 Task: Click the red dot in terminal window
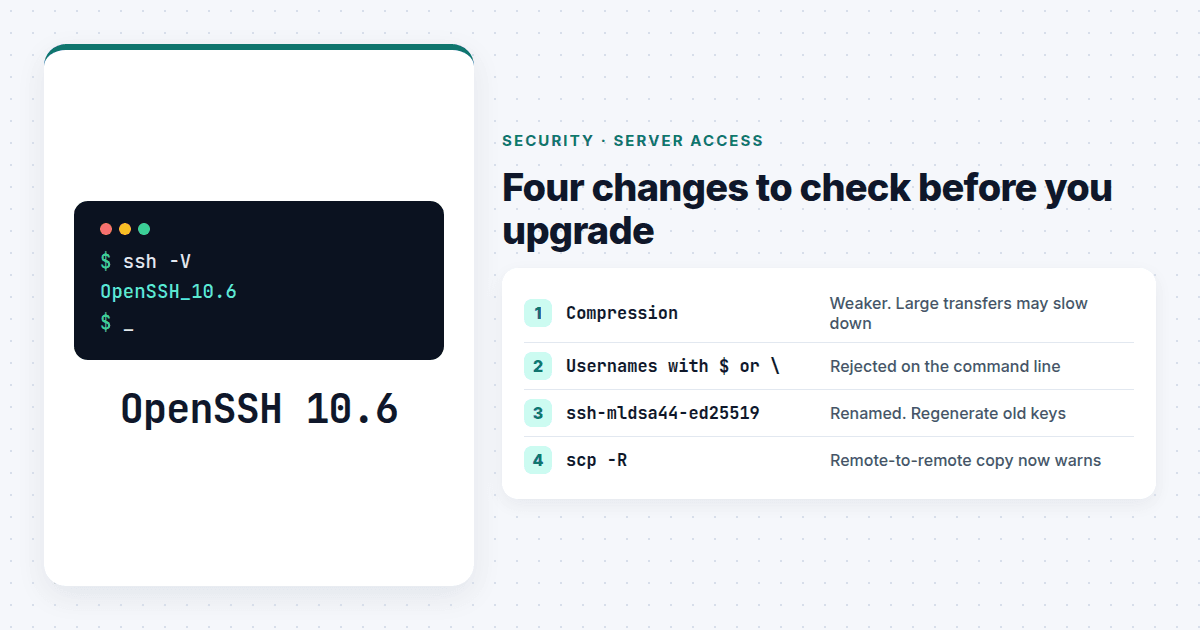click(106, 229)
